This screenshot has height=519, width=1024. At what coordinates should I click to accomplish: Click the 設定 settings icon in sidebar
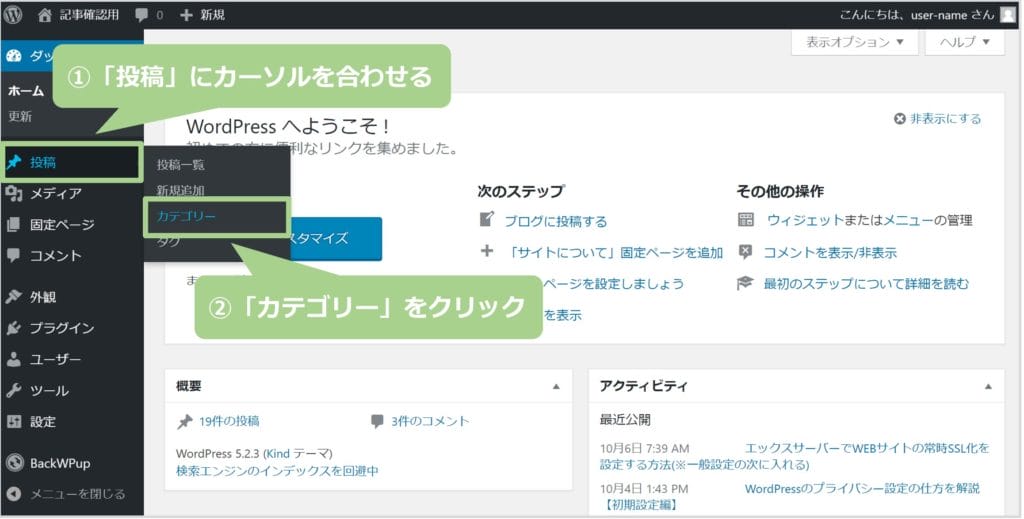coord(14,422)
